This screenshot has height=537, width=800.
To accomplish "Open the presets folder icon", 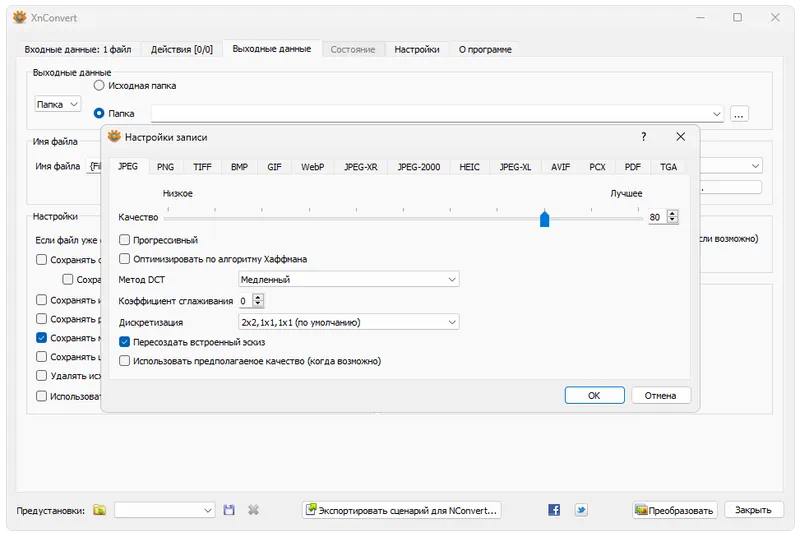I will [x=99, y=509].
